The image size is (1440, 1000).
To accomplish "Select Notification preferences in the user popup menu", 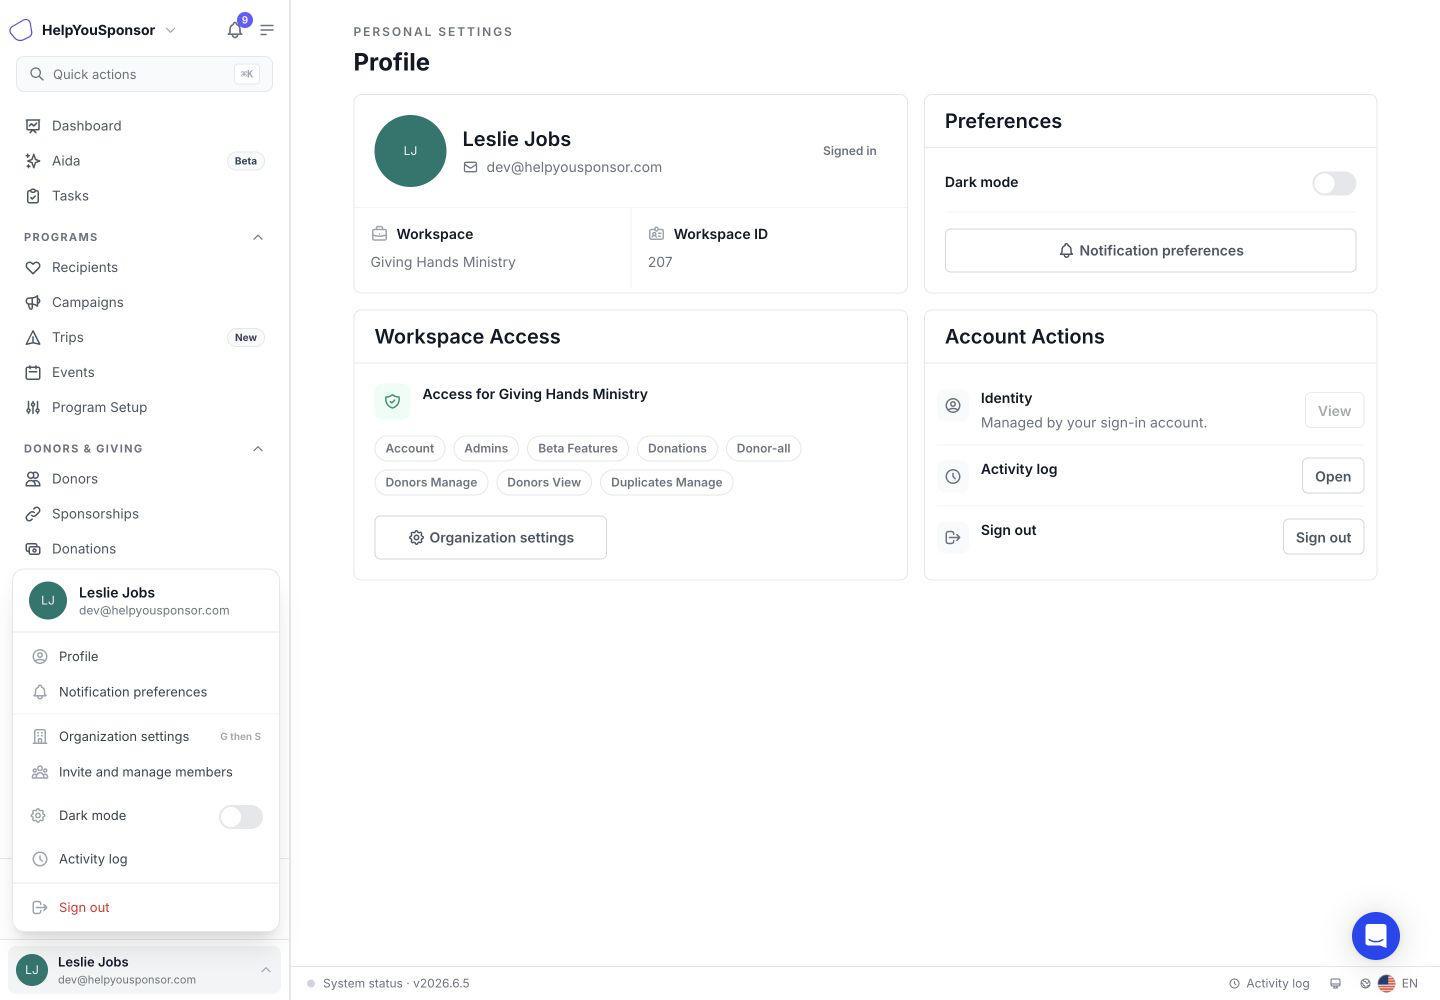I will click(x=146, y=692).
